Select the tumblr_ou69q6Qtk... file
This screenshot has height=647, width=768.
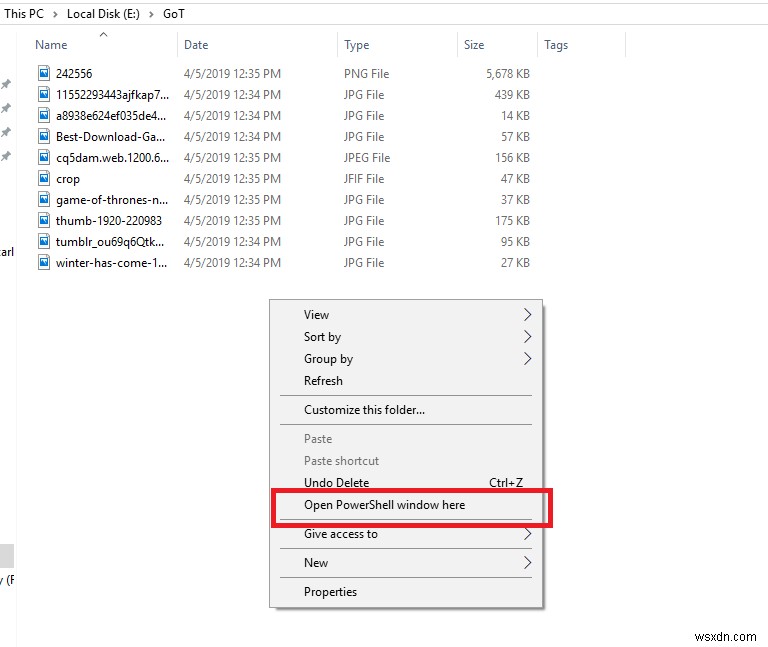tap(110, 242)
